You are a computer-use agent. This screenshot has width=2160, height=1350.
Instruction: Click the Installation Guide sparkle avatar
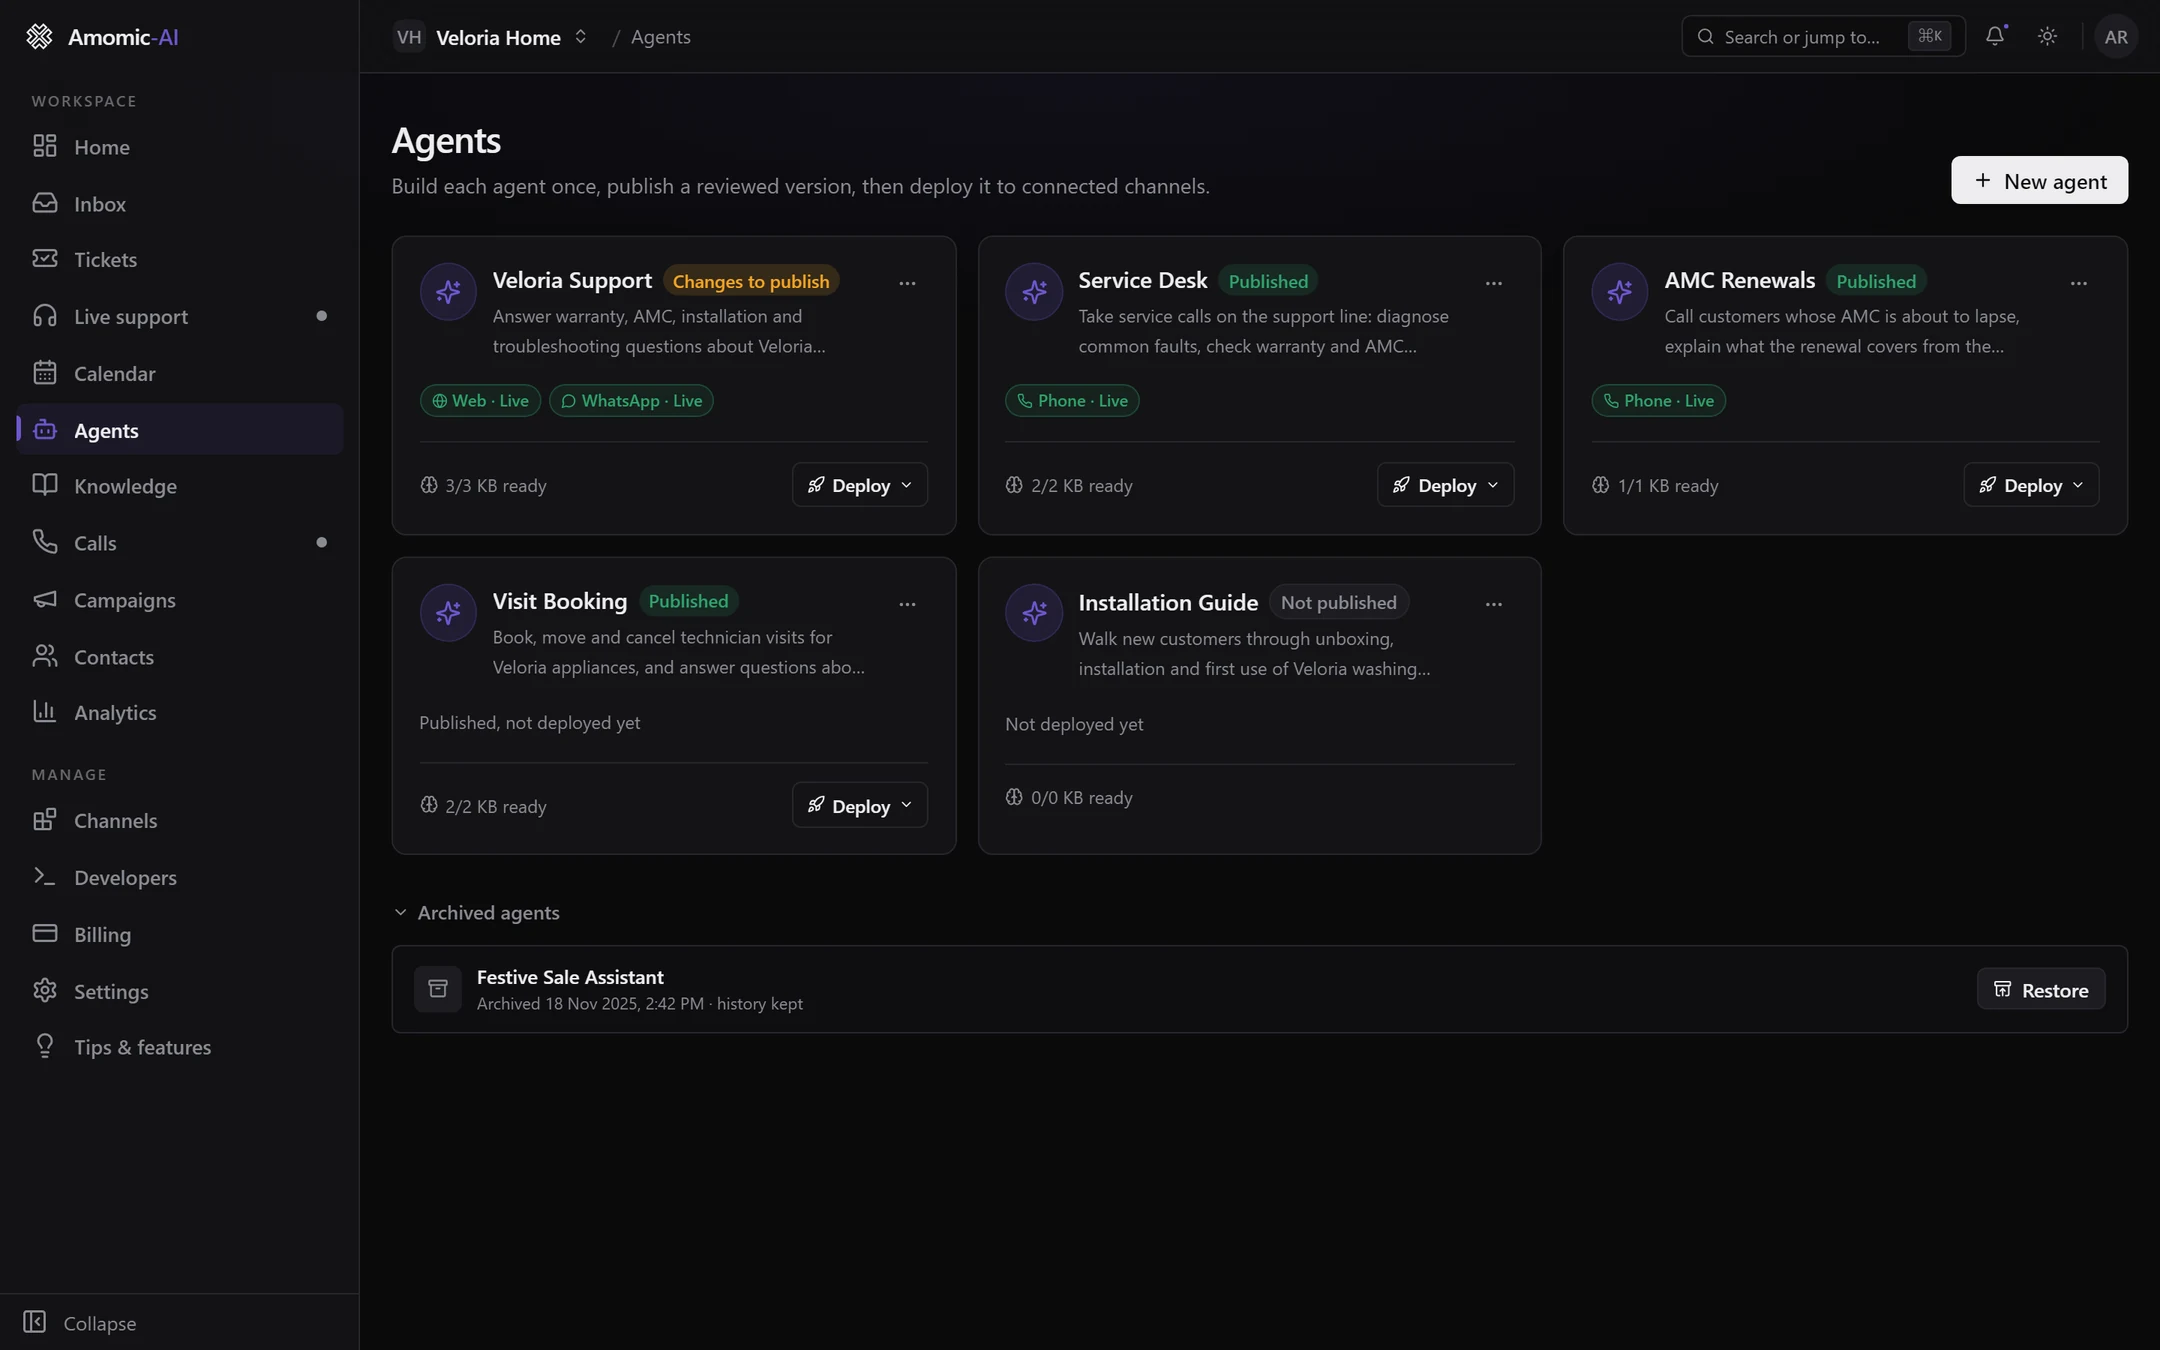point(1034,612)
